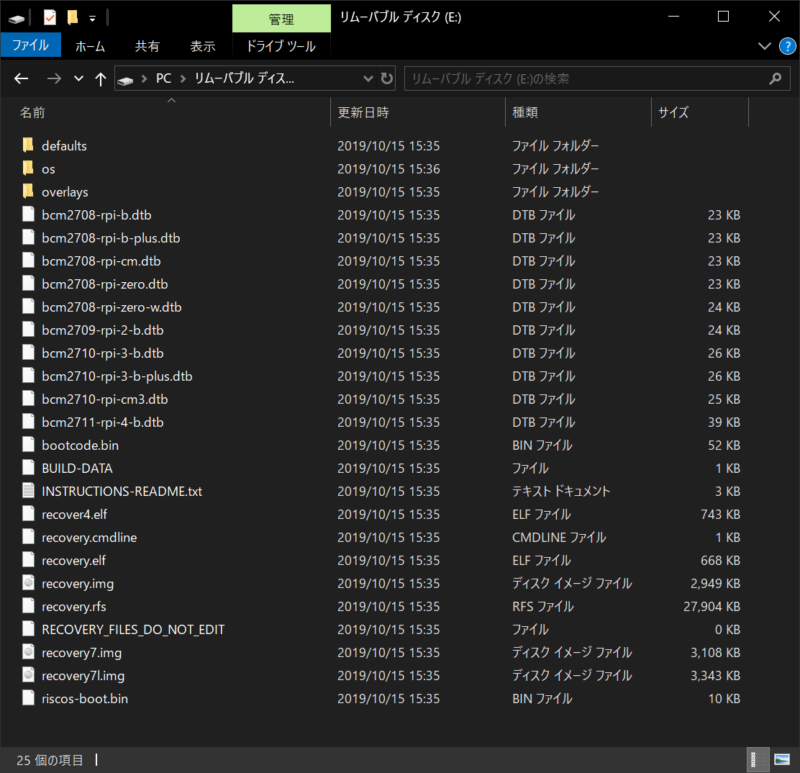Go up one folder level with up arrow
800x773 pixels.
point(100,78)
